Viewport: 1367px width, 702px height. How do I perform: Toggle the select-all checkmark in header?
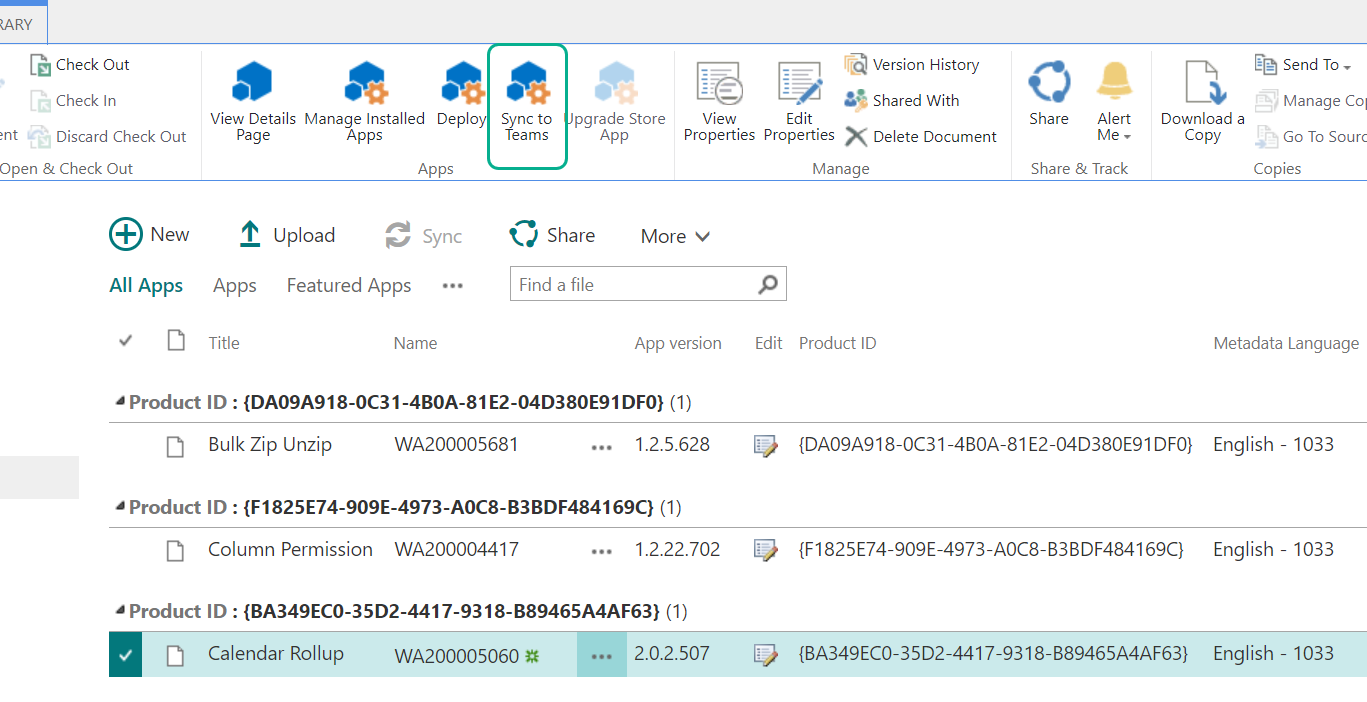126,341
